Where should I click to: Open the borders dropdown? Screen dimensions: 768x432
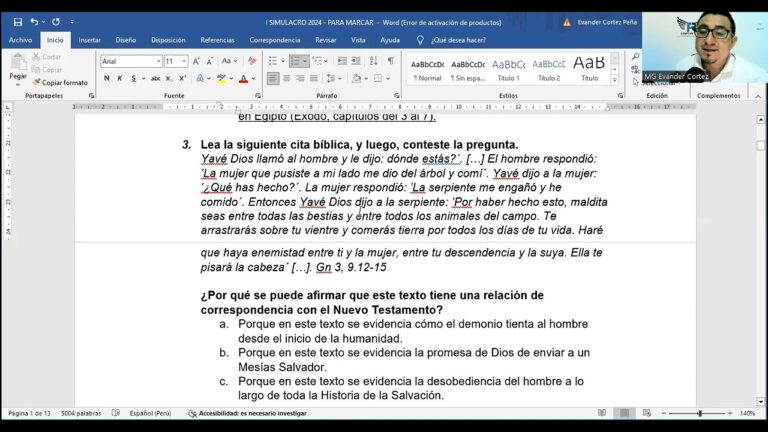(388, 78)
